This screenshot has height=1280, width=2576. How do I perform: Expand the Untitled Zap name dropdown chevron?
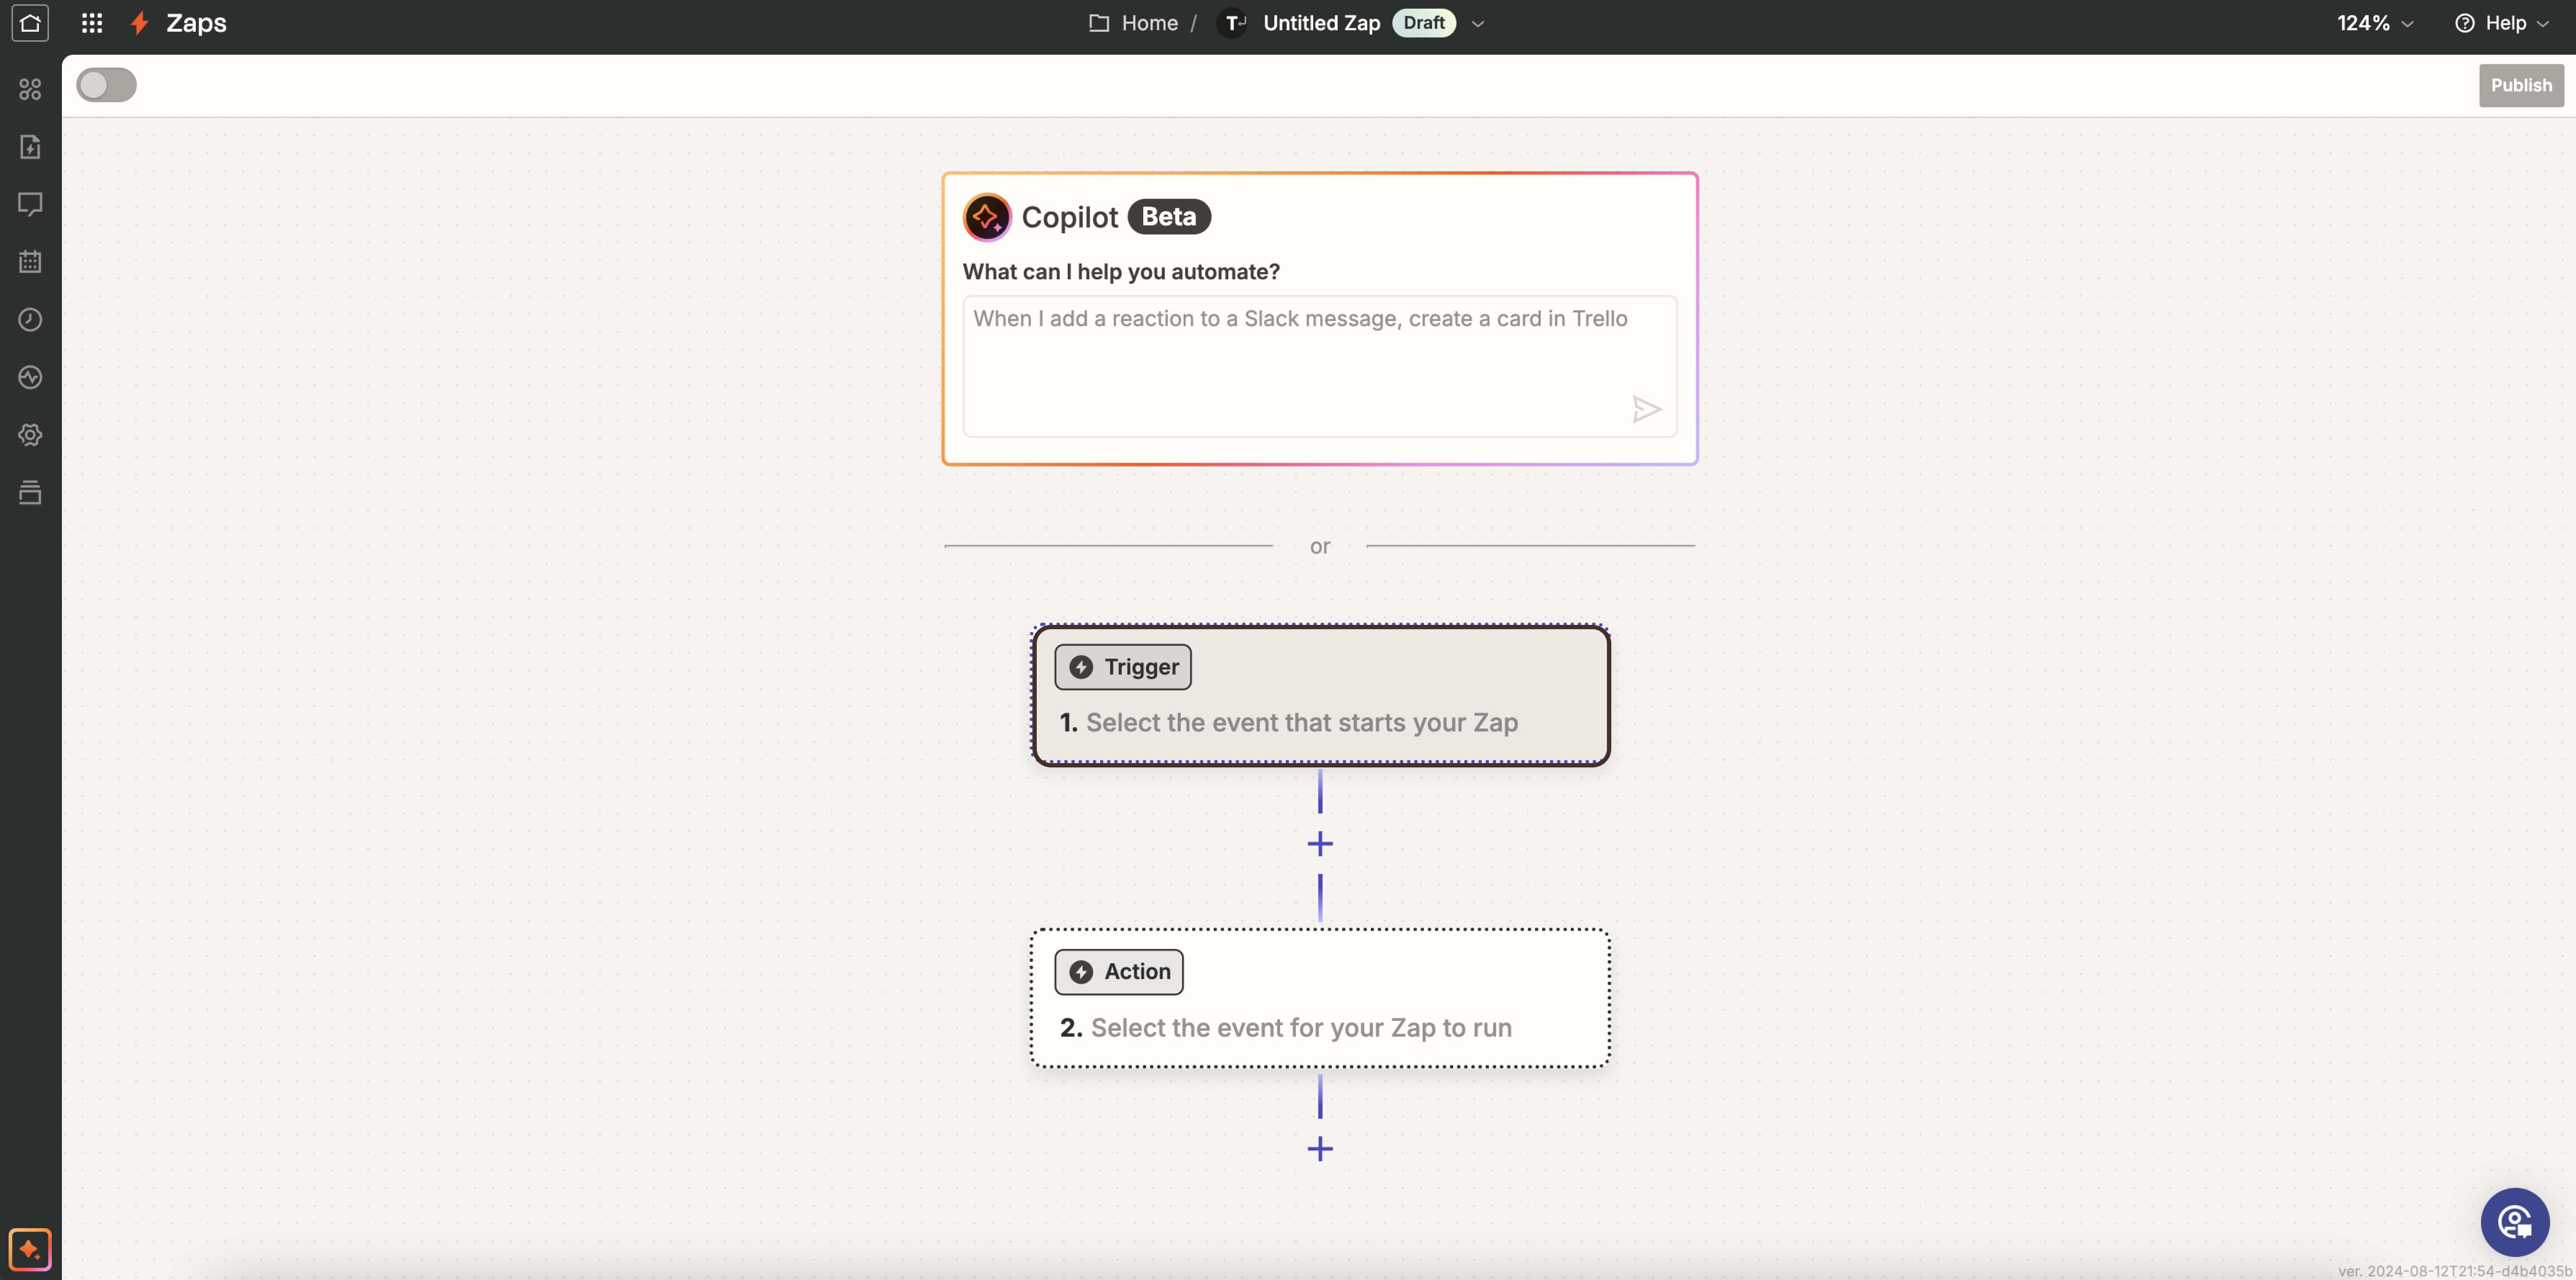[1478, 24]
